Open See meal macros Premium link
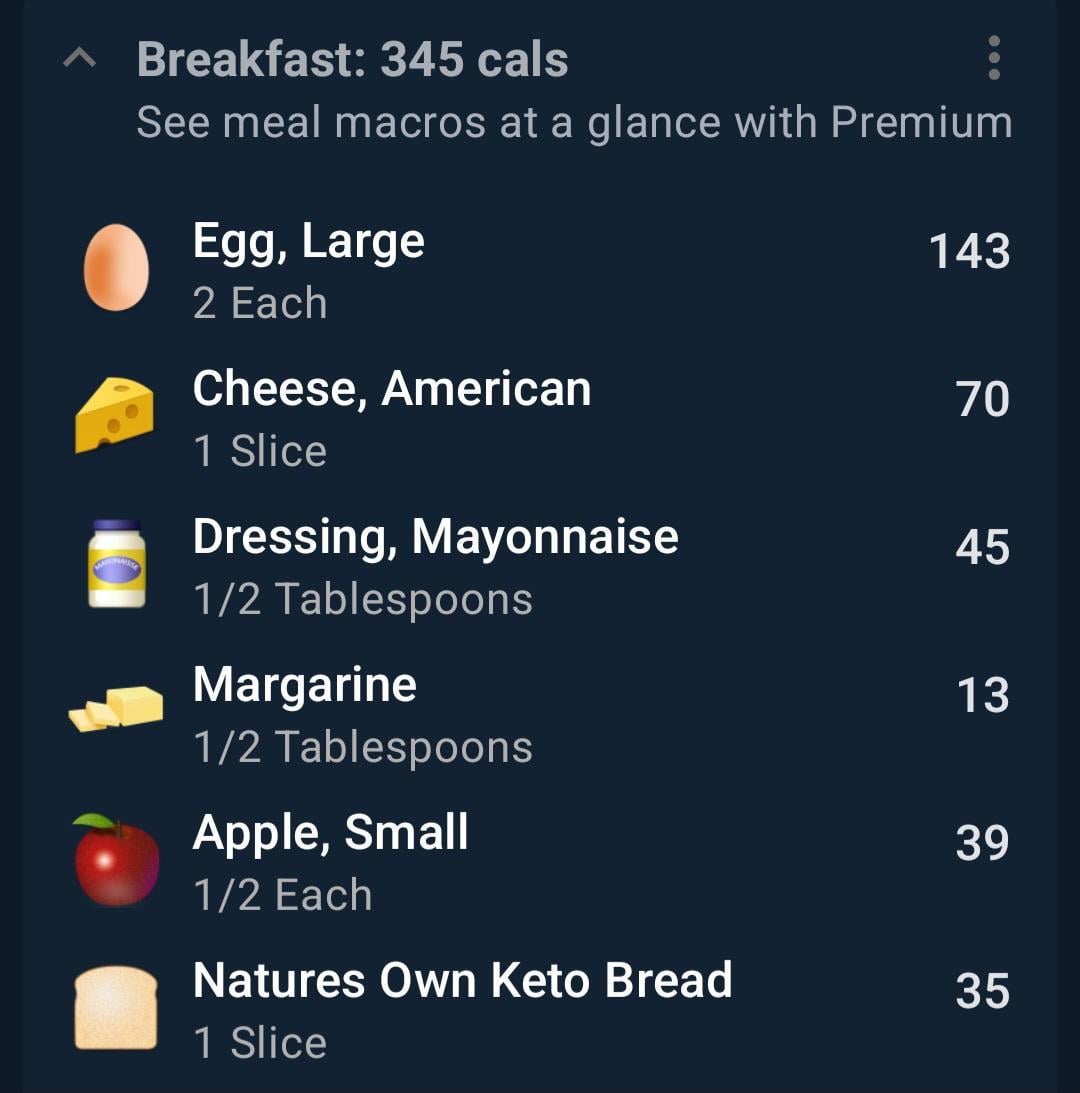1080x1093 pixels. click(x=574, y=122)
